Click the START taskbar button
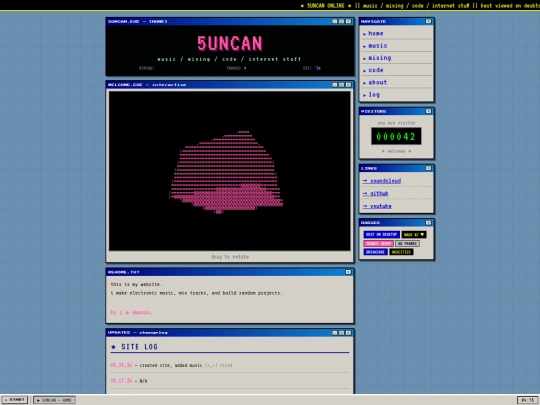This screenshot has height=405, width=540. click(x=14, y=400)
